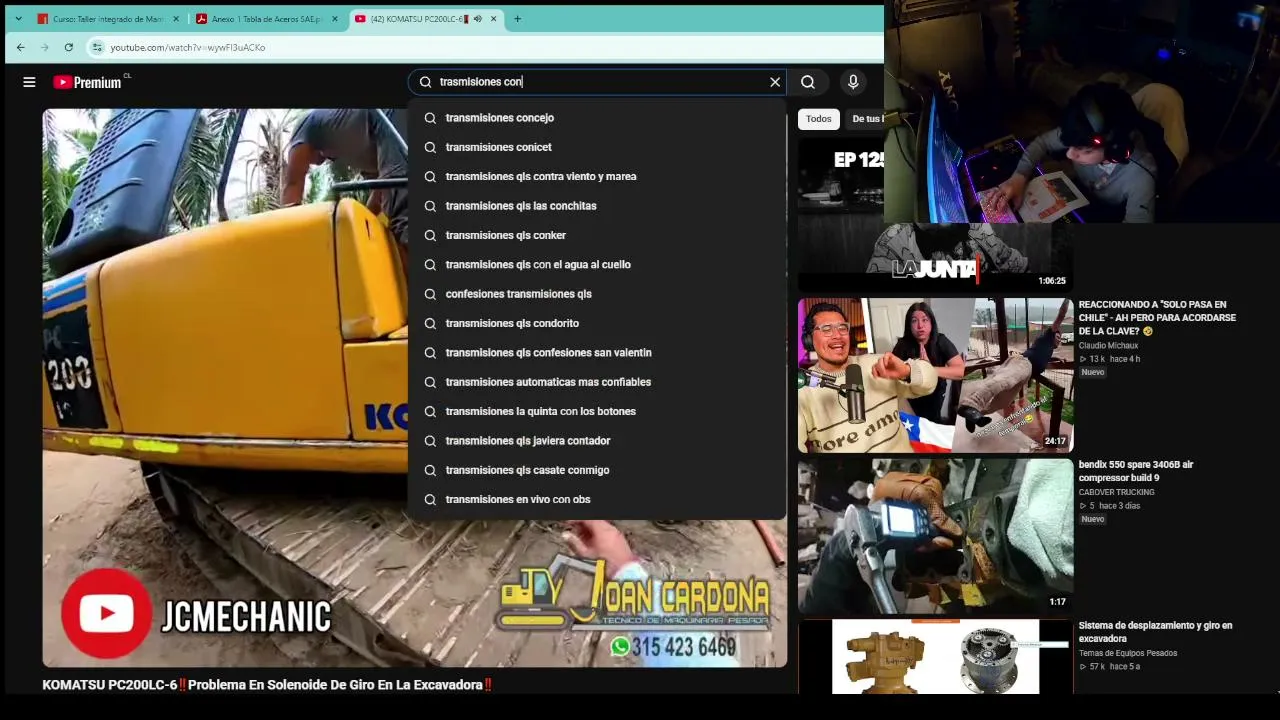Close the Anexo 1 Tabla de Aceros tab

pyautogui.click(x=334, y=18)
